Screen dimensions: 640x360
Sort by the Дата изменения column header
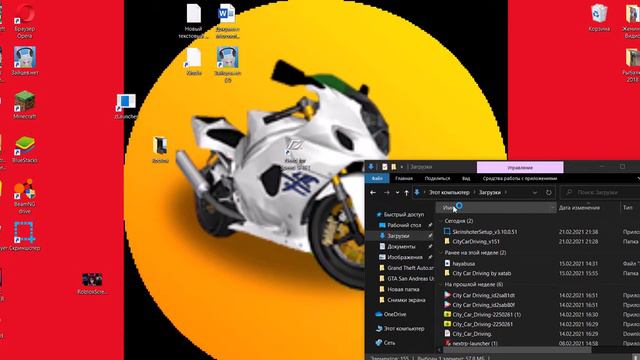click(x=580, y=208)
